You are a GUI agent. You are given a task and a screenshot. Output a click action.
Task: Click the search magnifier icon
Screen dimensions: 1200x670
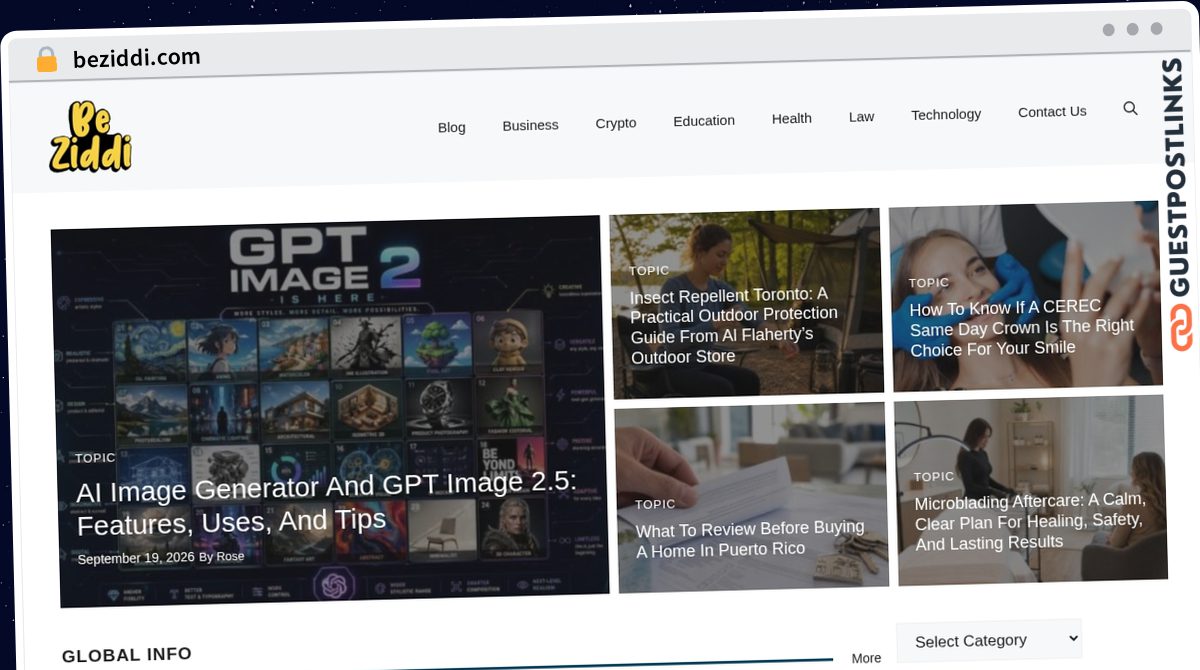click(x=1130, y=108)
